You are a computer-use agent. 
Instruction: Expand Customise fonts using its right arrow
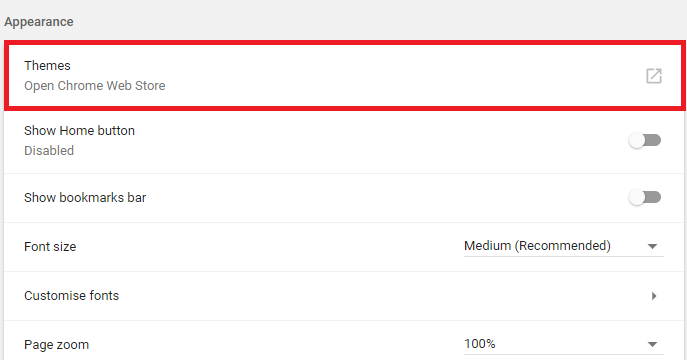click(654, 296)
